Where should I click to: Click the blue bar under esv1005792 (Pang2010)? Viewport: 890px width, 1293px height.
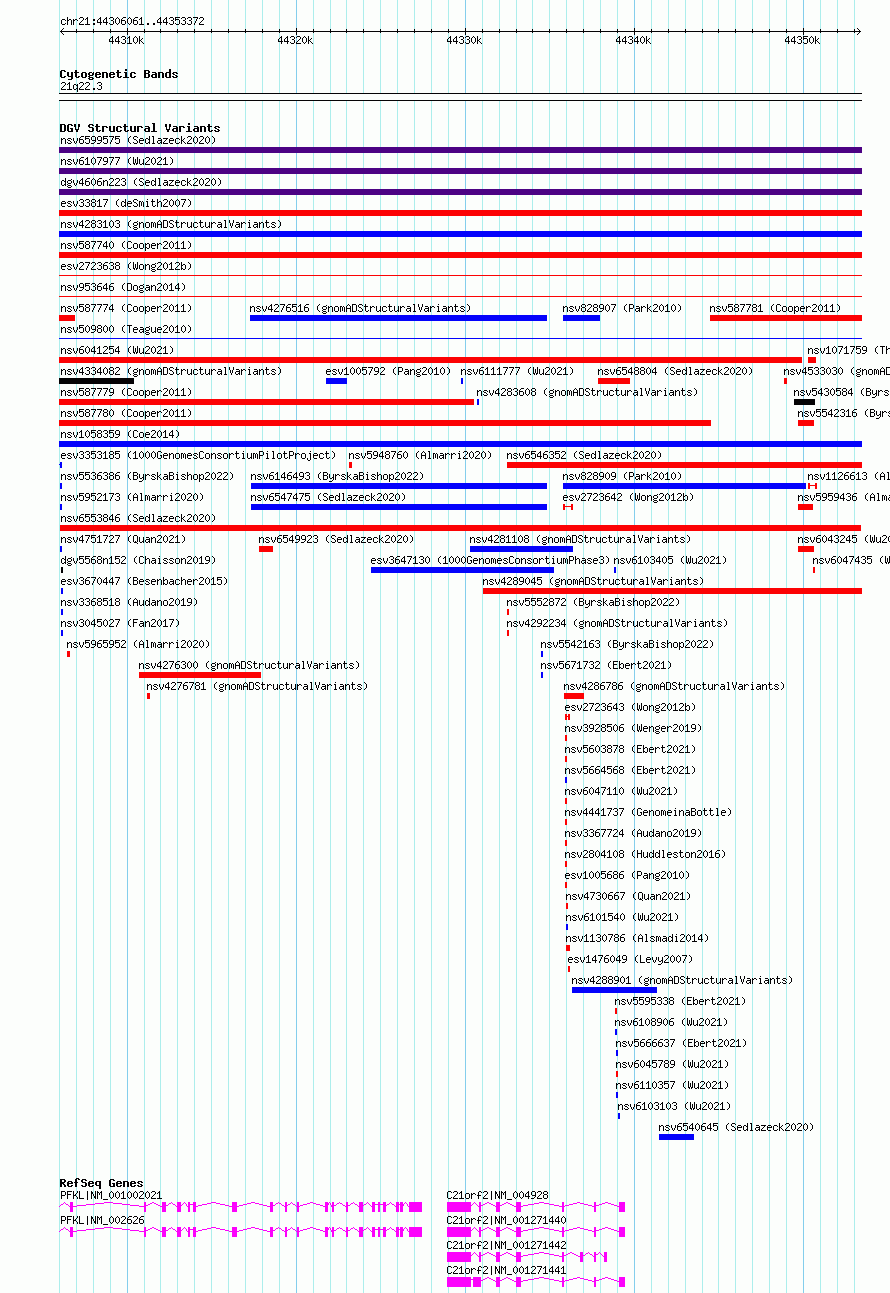(336, 381)
